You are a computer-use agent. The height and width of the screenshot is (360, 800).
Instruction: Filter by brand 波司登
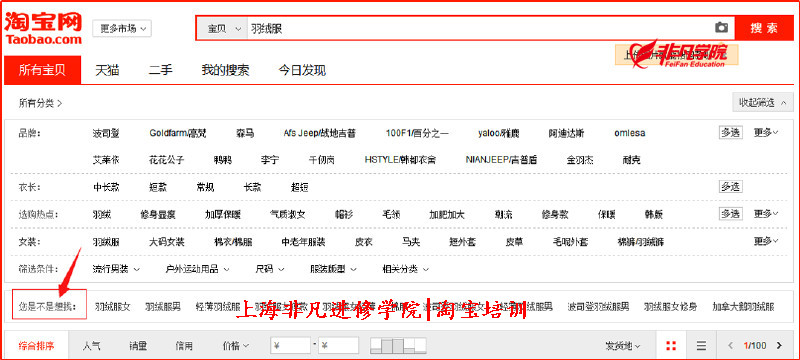pos(106,134)
